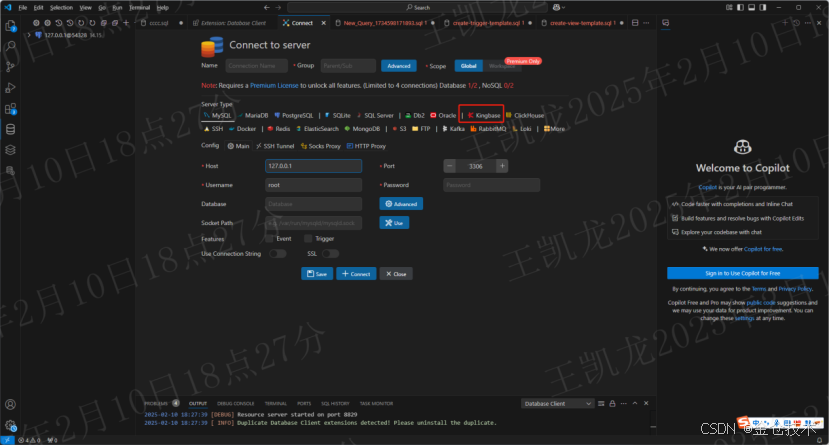Open the Search view in activity bar

(x=10, y=47)
